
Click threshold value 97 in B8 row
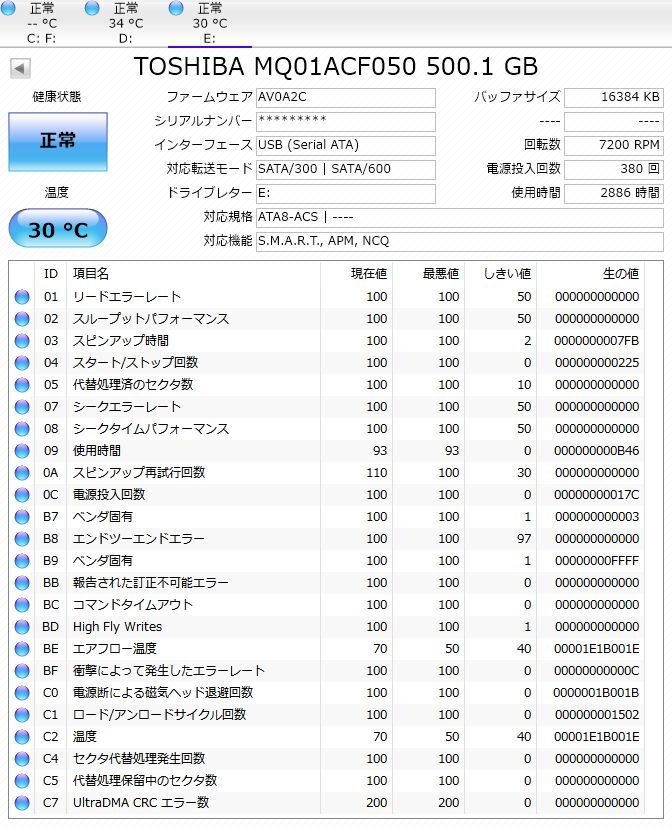tap(524, 539)
